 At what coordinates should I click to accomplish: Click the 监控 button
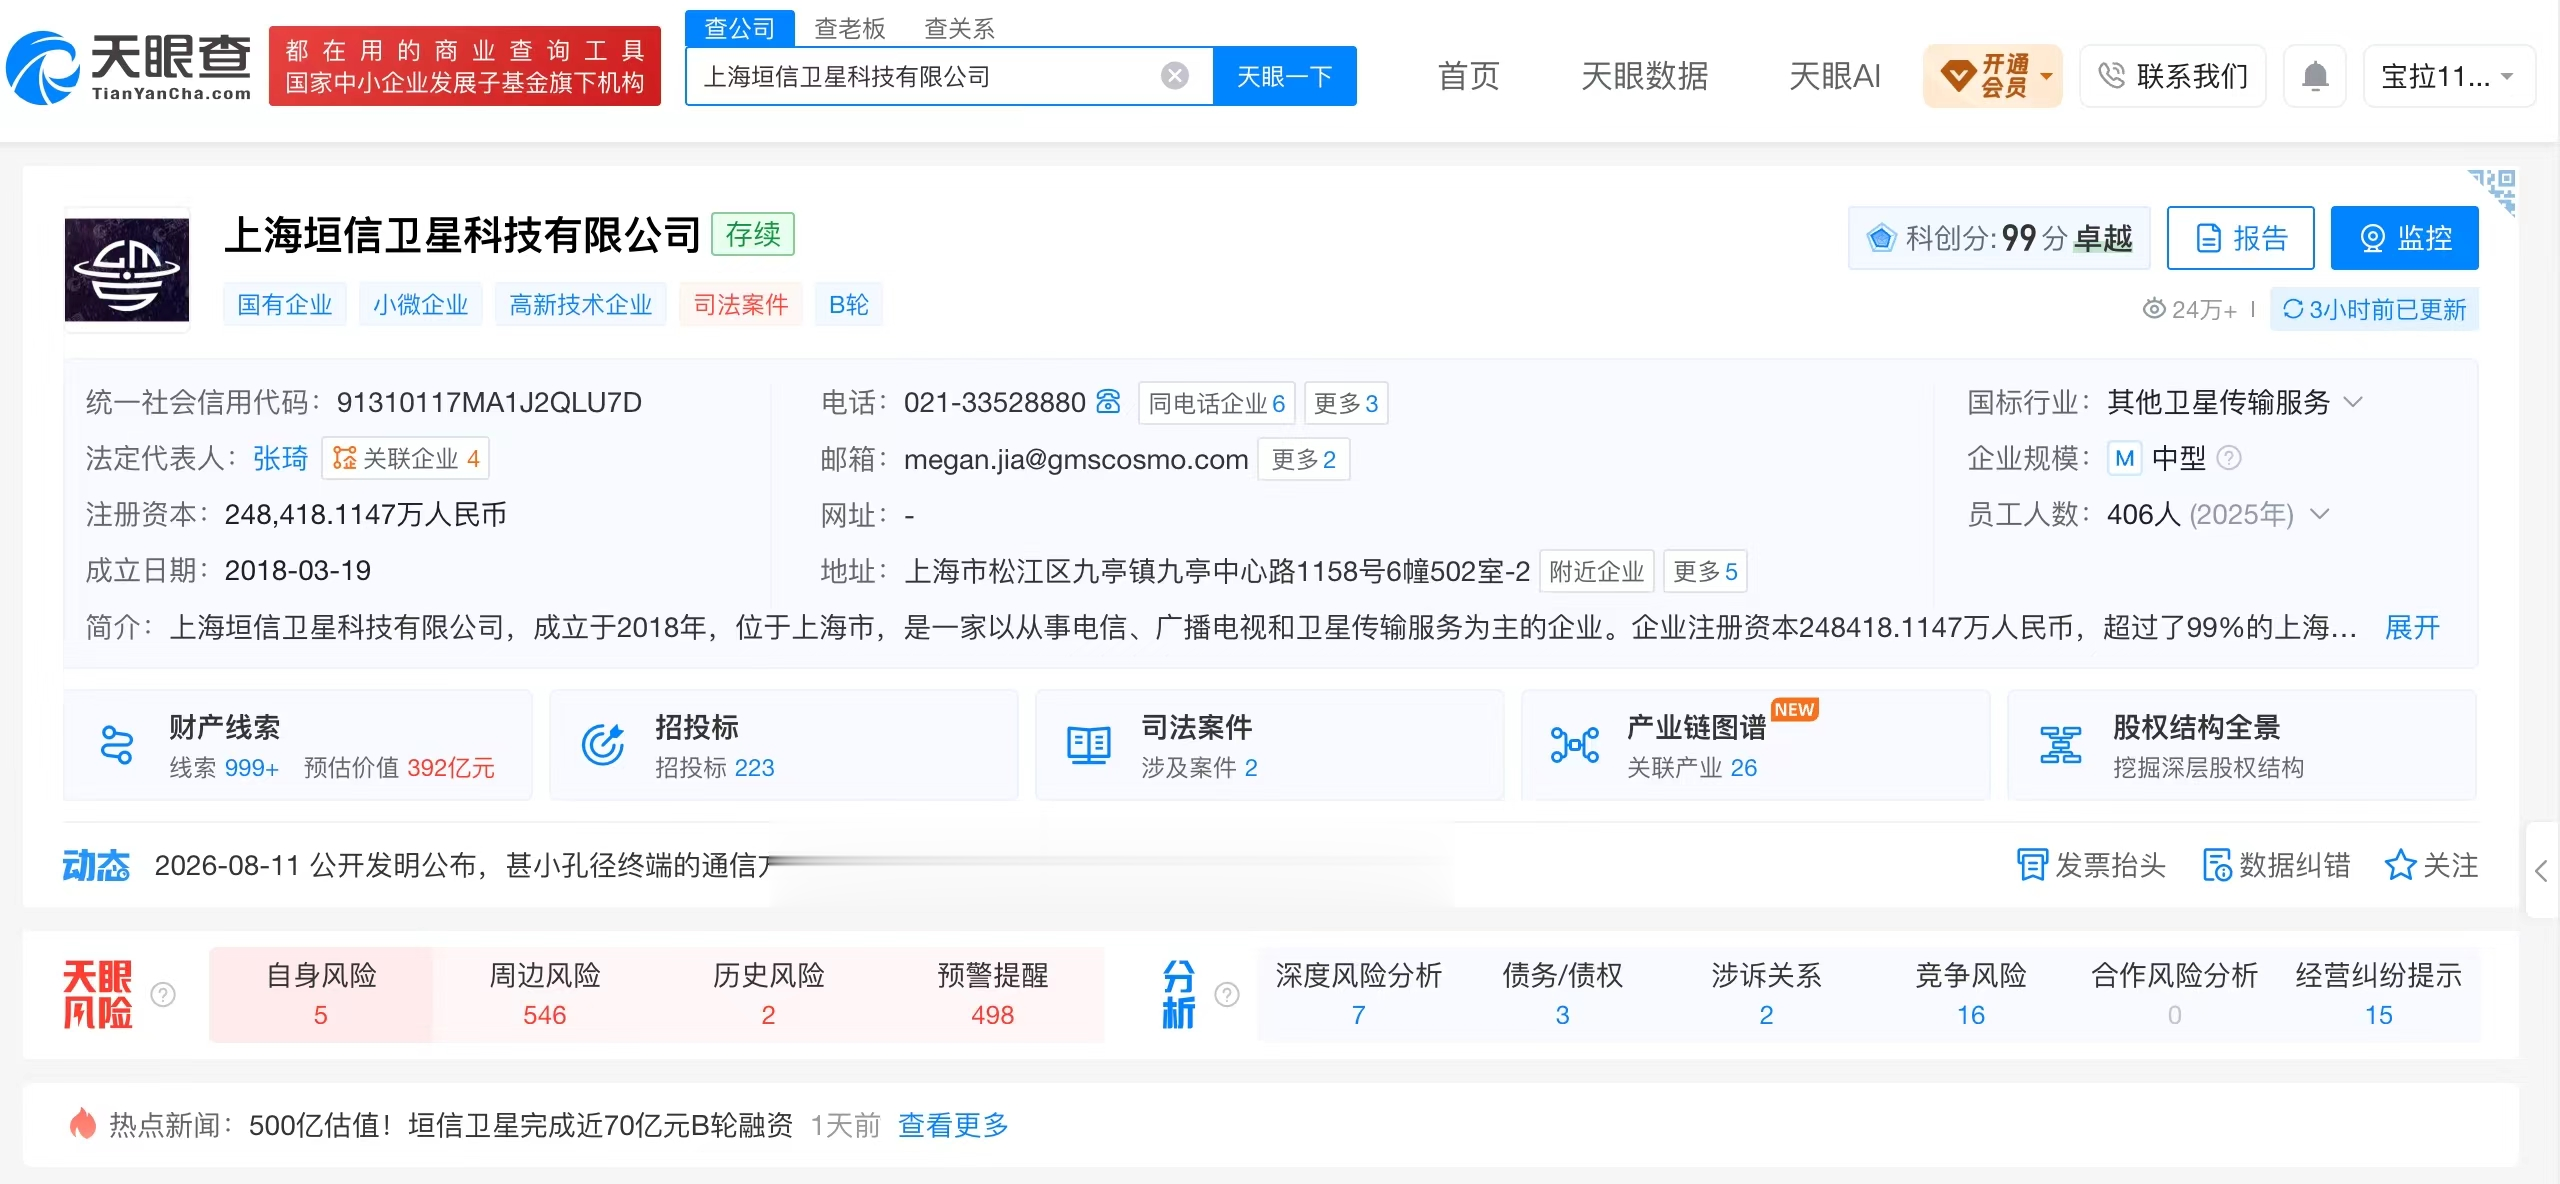click(x=2405, y=238)
